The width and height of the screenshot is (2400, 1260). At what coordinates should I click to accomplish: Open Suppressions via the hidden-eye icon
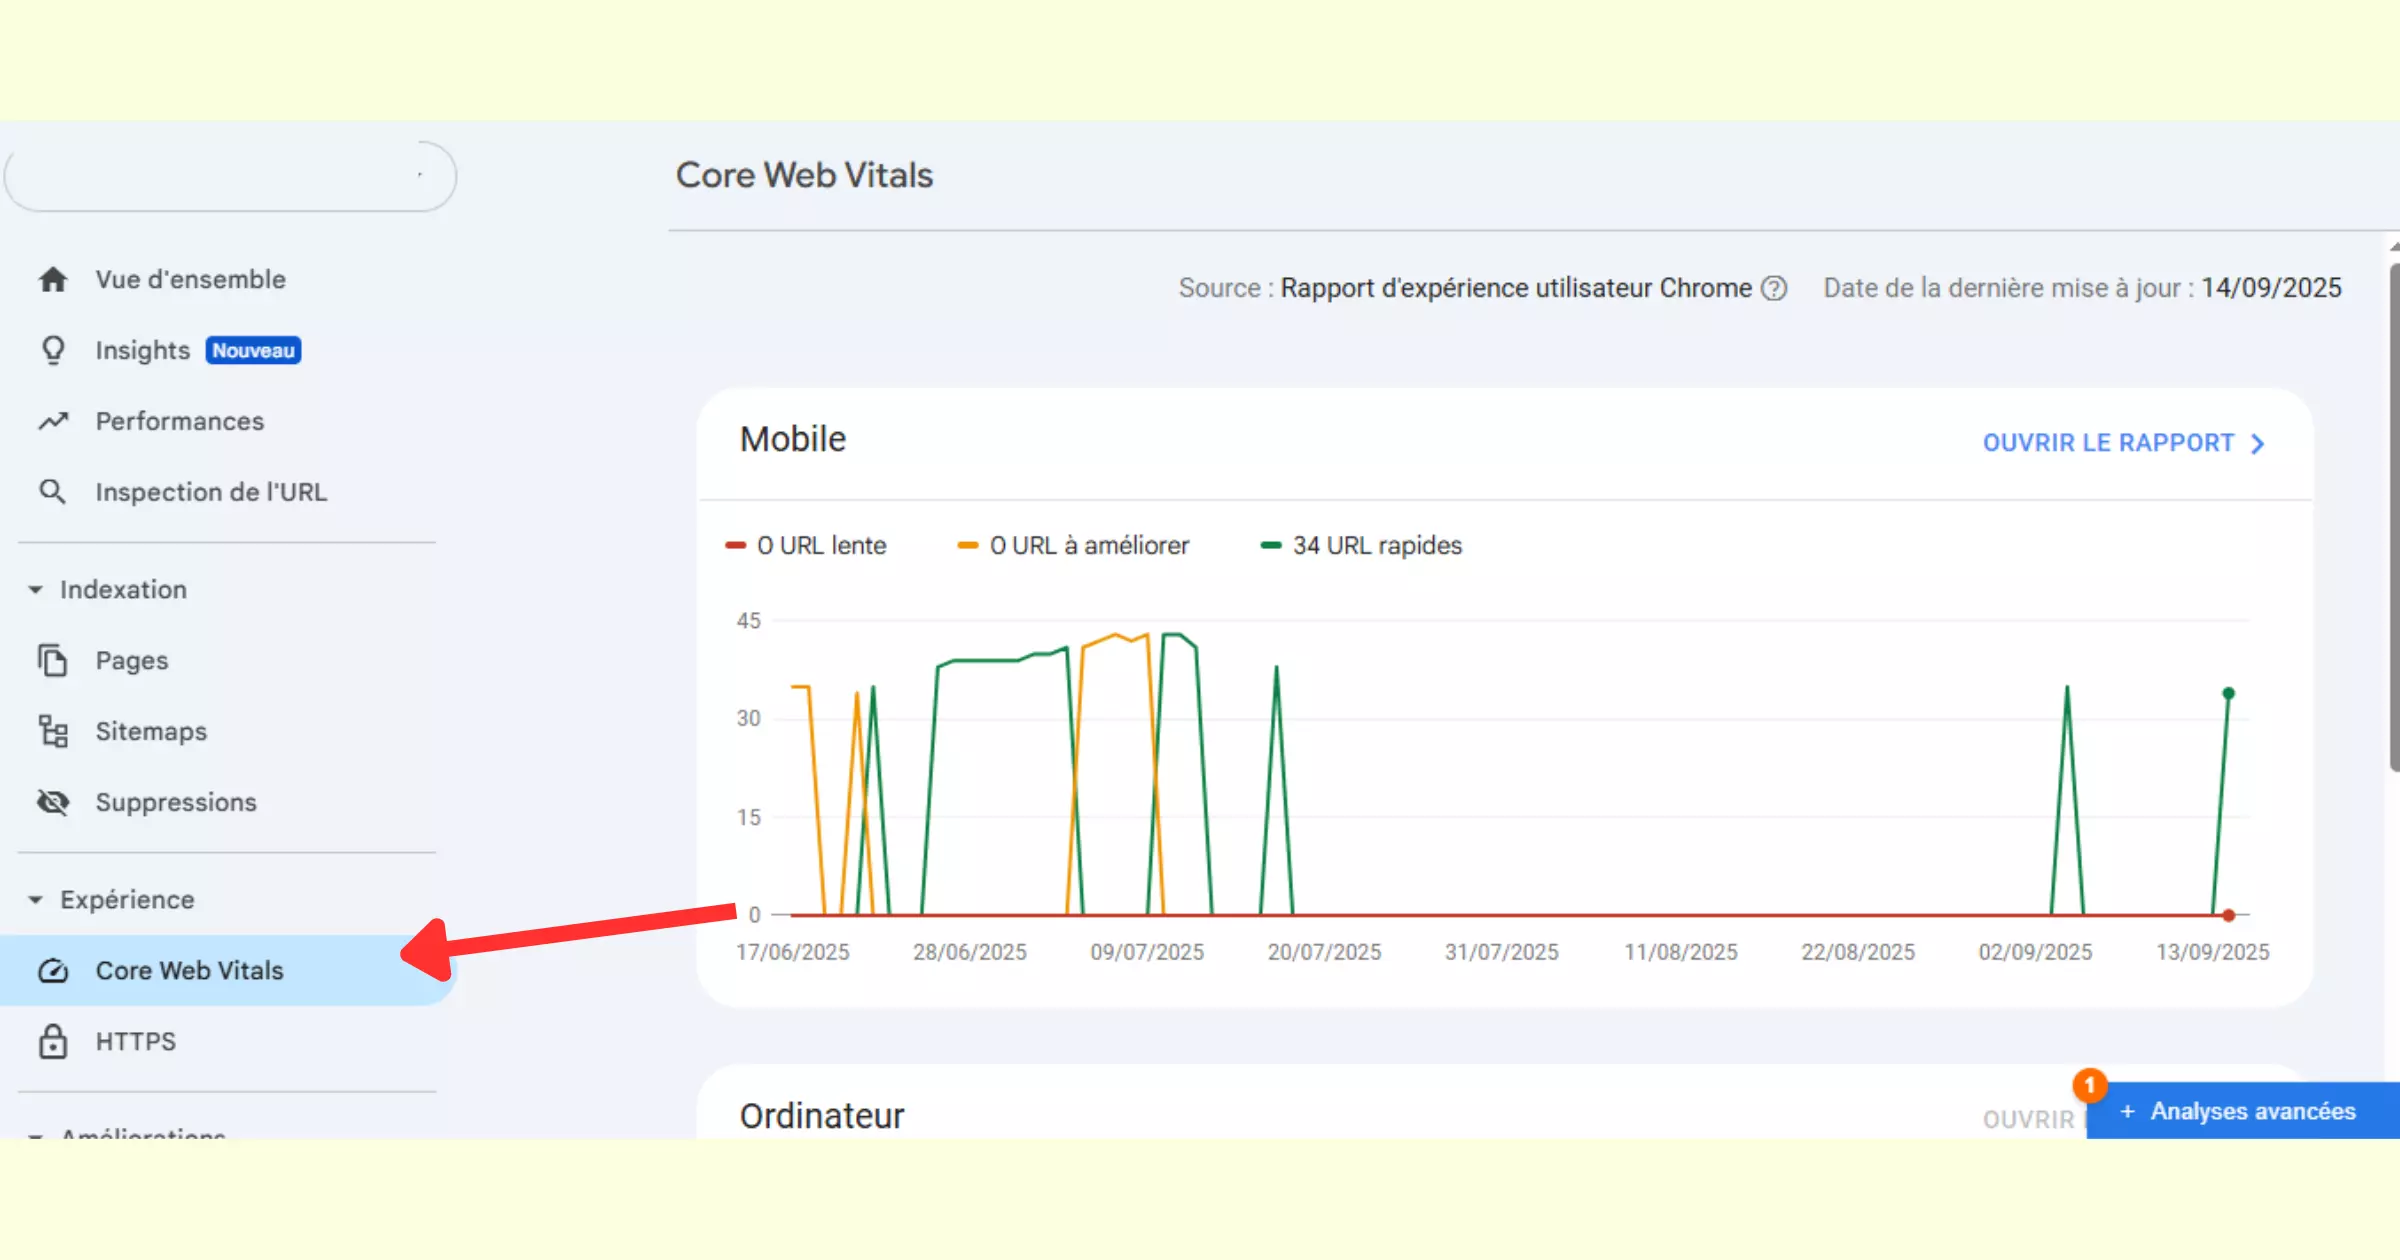click(51, 801)
